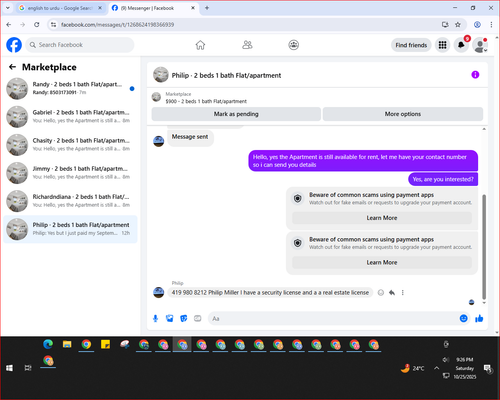Open the Facebook logo home link
The width and height of the screenshot is (500, 400).
click(14, 45)
